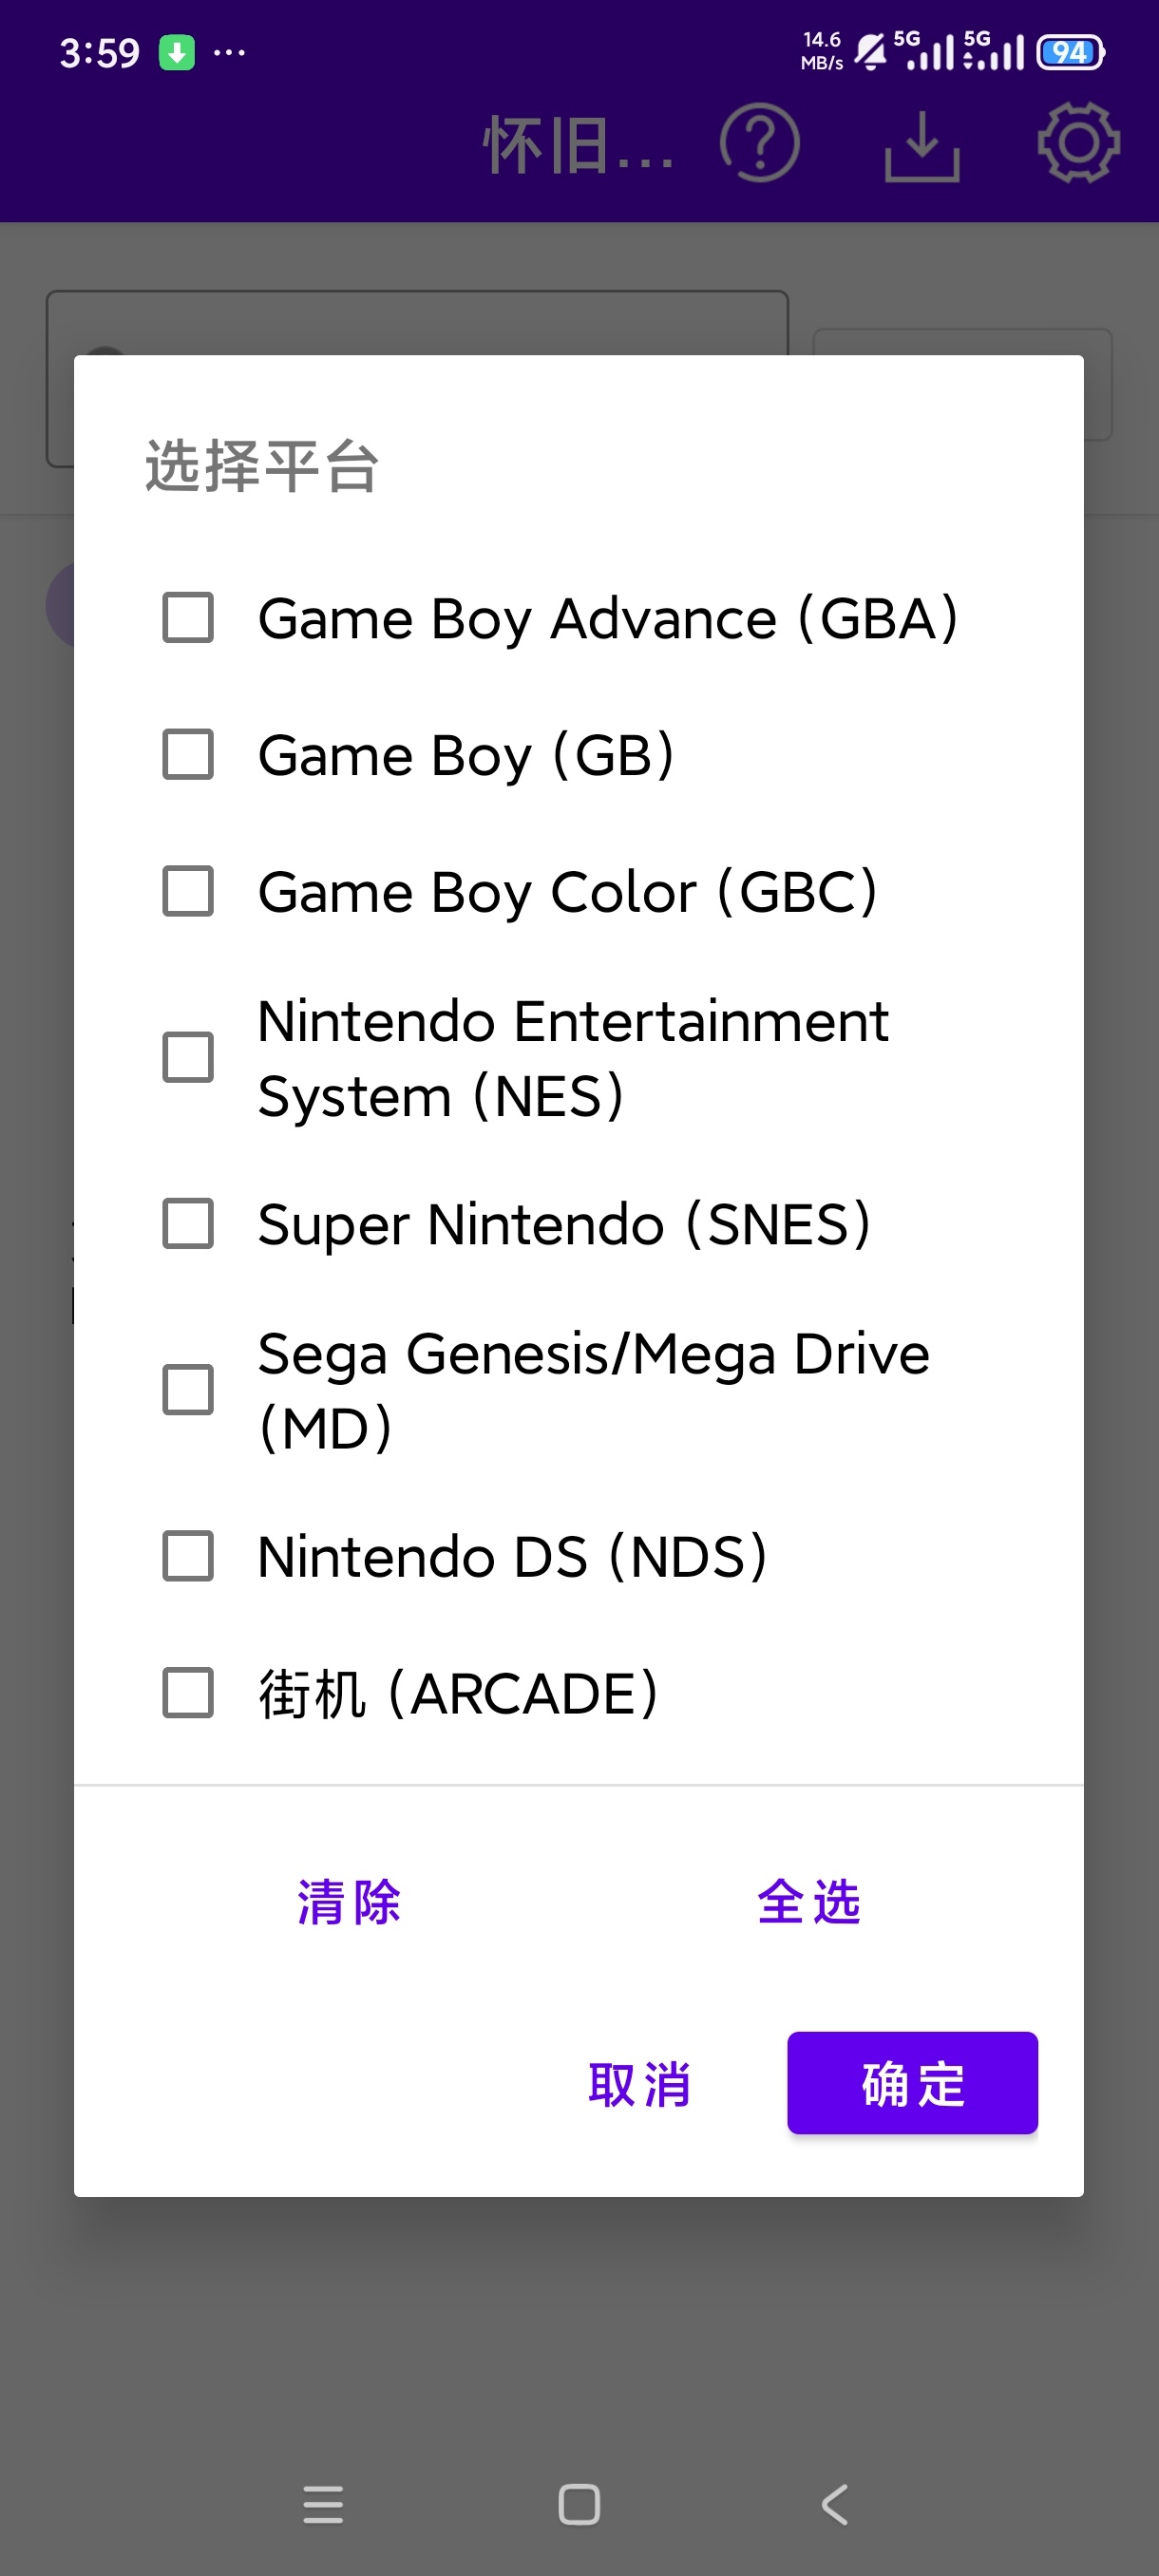Check the Game Boy (GB) checkbox
The width and height of the screenshot is (1159, 2576).
(x=188, y=754)
